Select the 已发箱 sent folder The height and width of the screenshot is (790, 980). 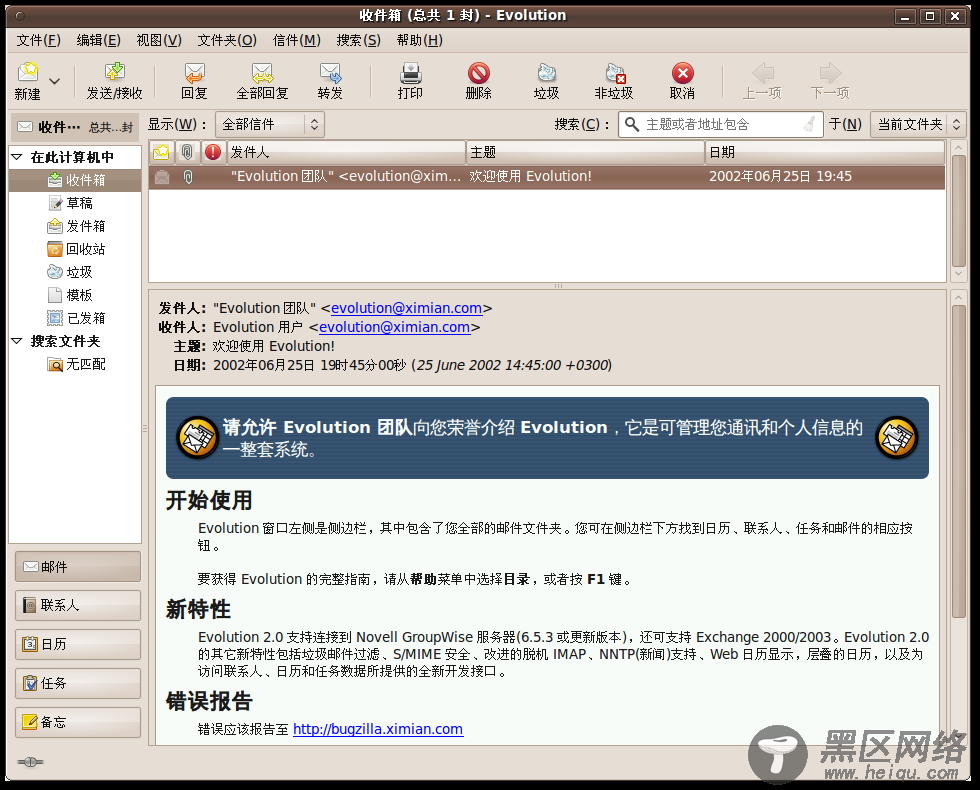tap(76, 318)
